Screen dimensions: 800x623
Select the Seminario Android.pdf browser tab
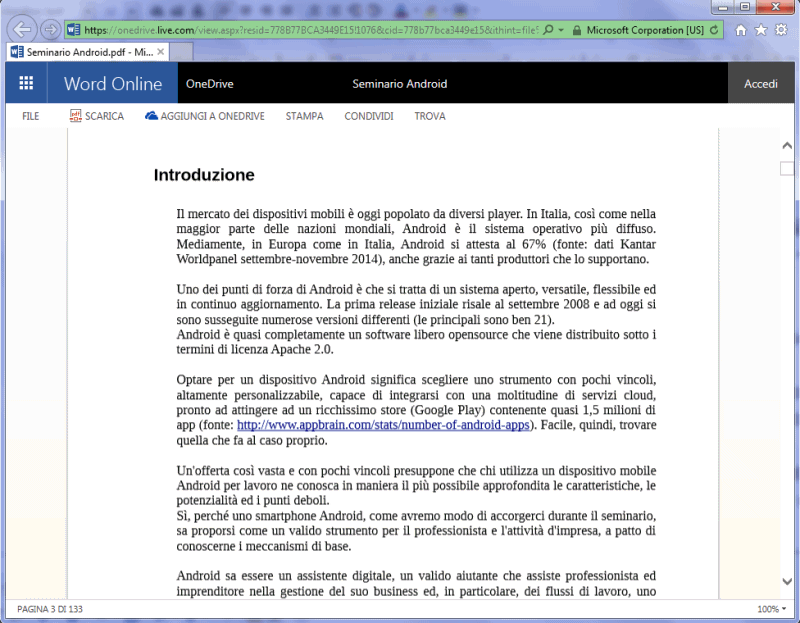pyautogui.click(x=88, y=52)
